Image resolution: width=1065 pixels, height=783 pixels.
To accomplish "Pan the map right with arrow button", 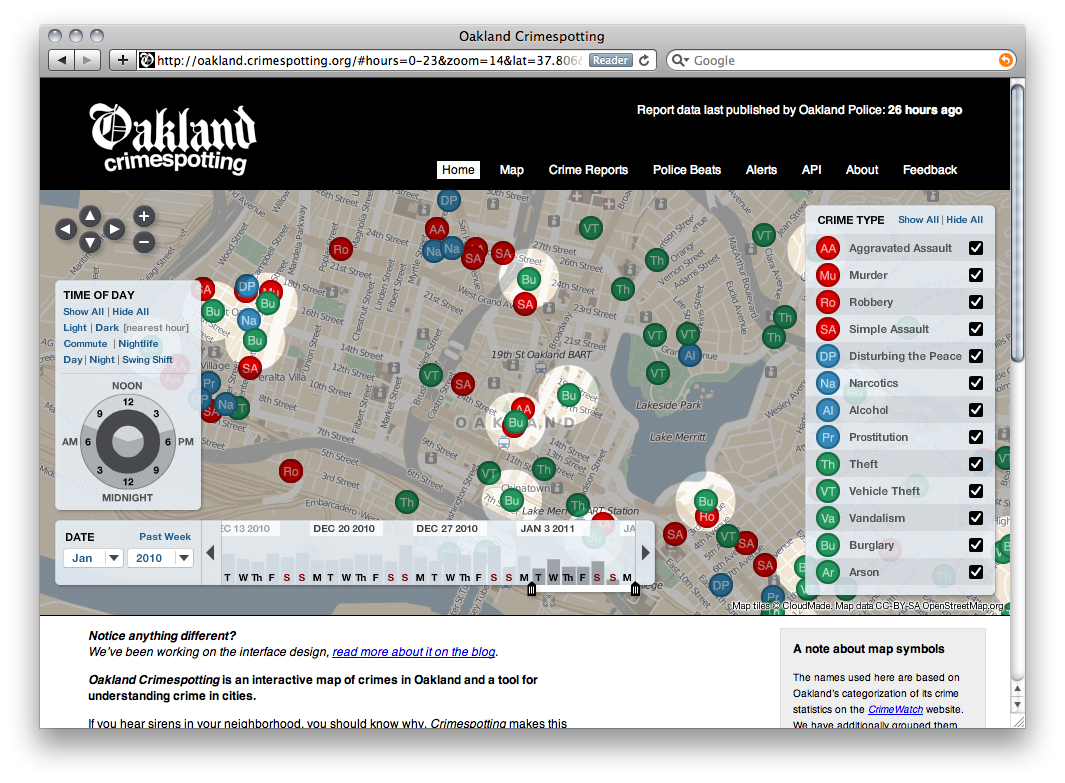I will point(115,230).
